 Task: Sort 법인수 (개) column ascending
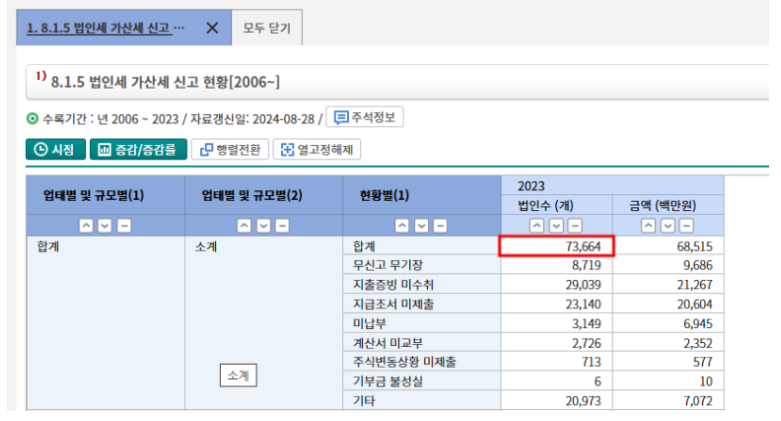coord(538,226)
